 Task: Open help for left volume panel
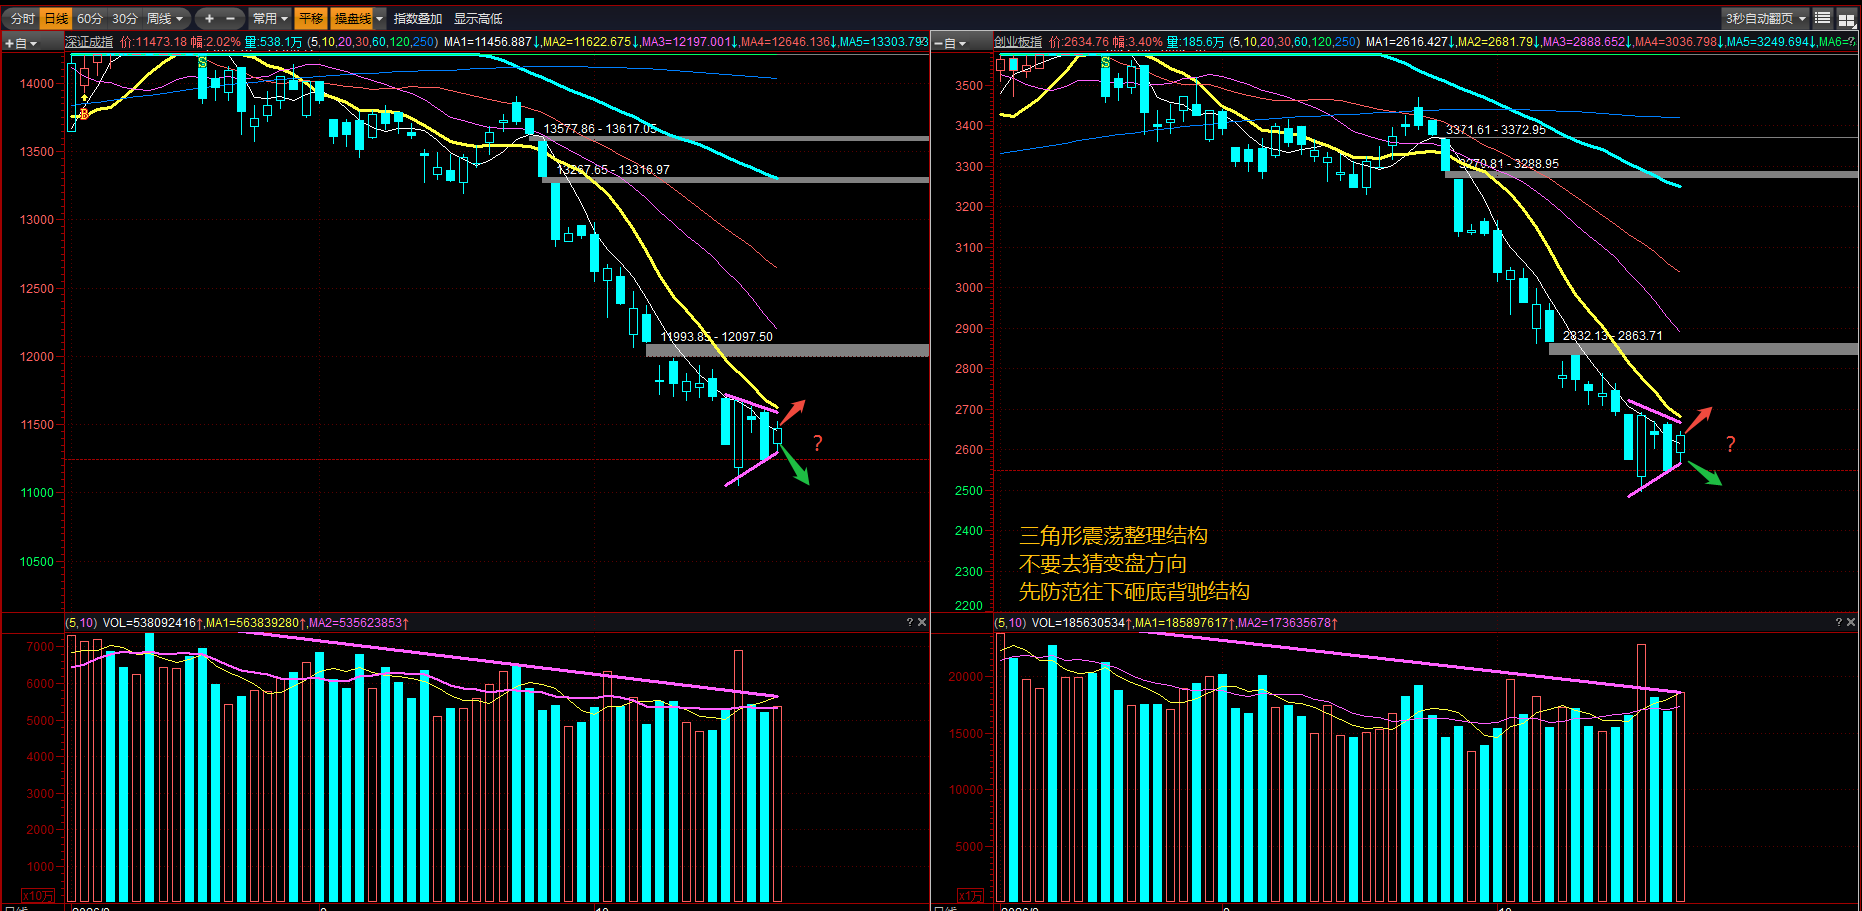(909, 622)
